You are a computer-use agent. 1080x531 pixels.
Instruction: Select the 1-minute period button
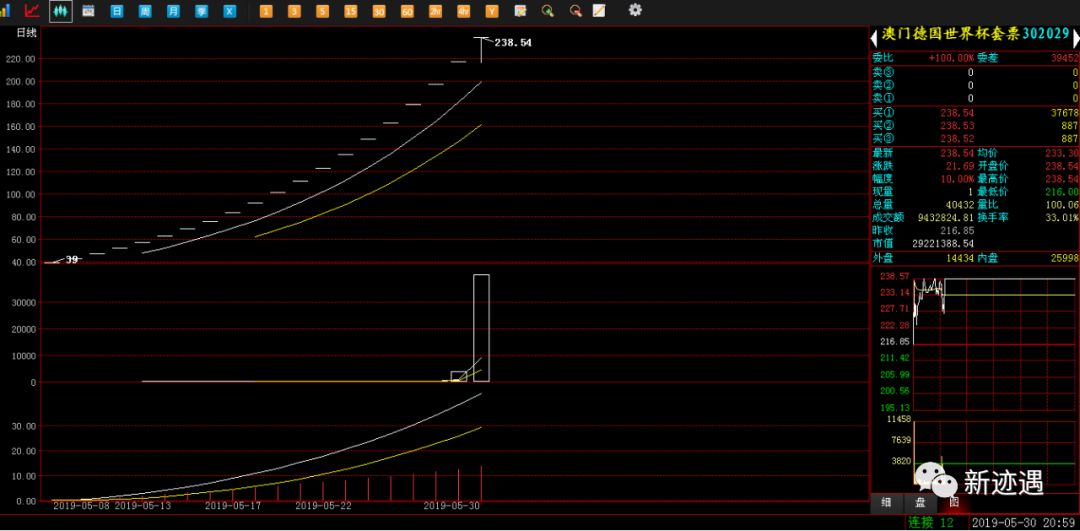pyautogui.click(x=266, y=11)
